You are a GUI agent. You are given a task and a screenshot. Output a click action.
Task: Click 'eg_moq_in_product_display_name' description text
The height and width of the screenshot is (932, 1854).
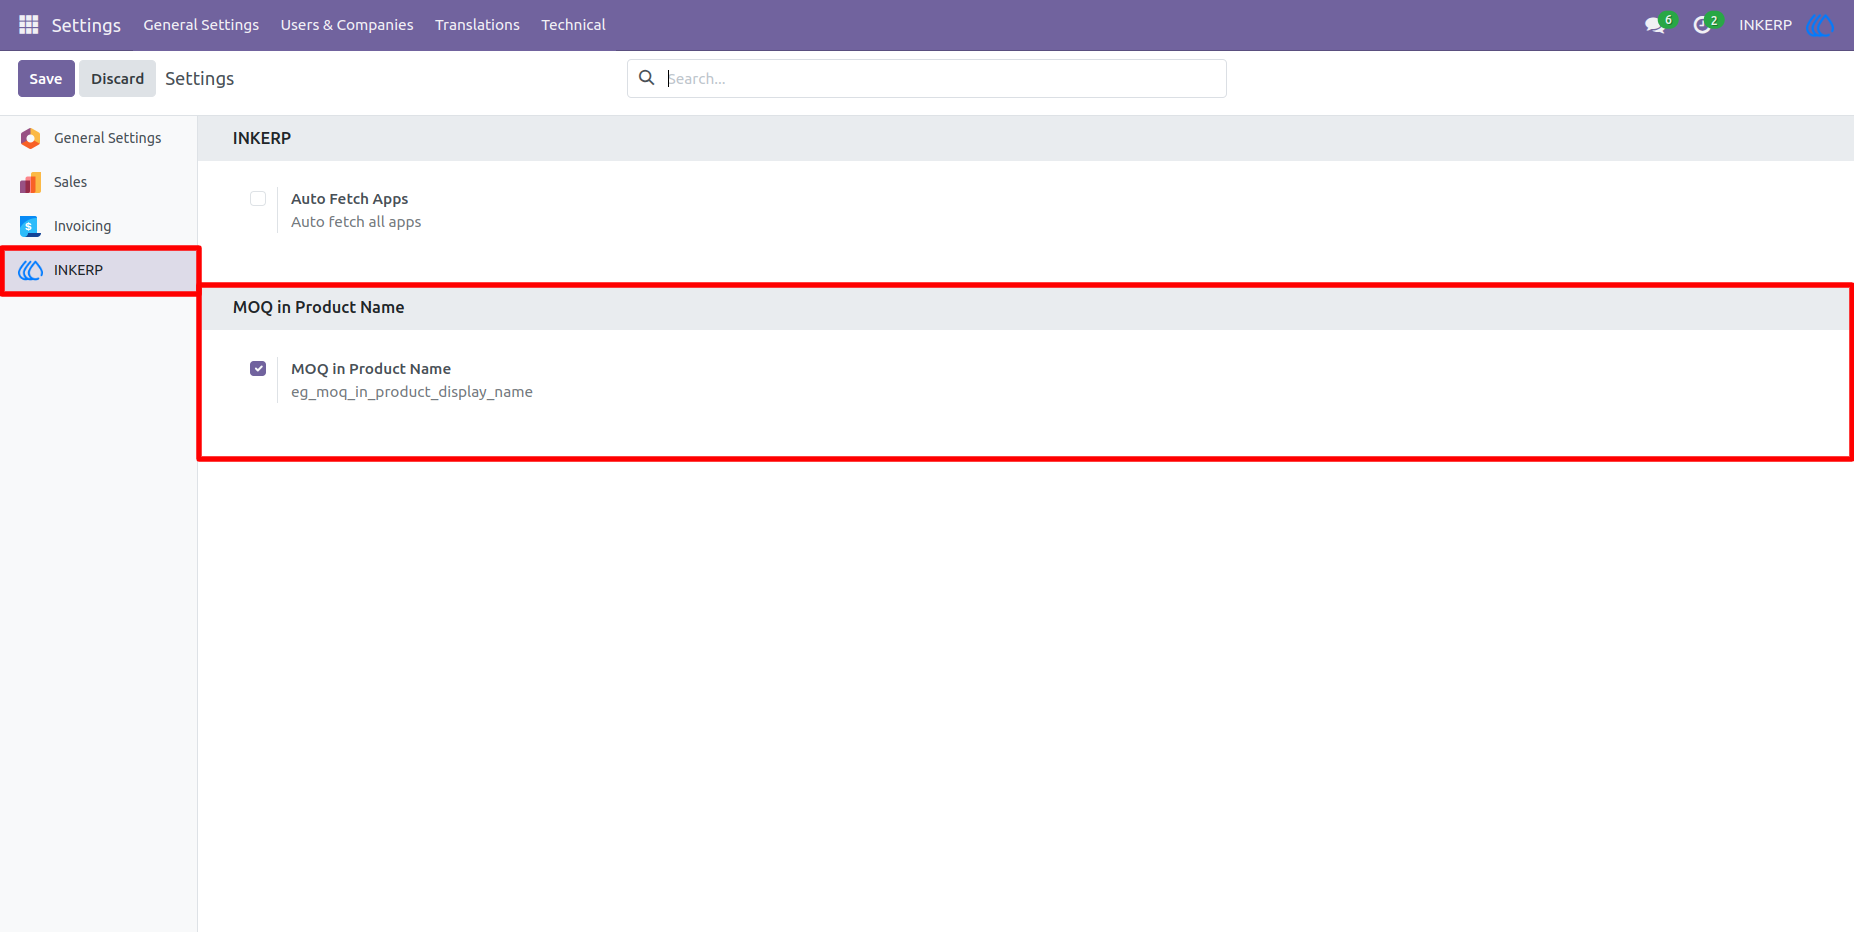coord(412,392)
